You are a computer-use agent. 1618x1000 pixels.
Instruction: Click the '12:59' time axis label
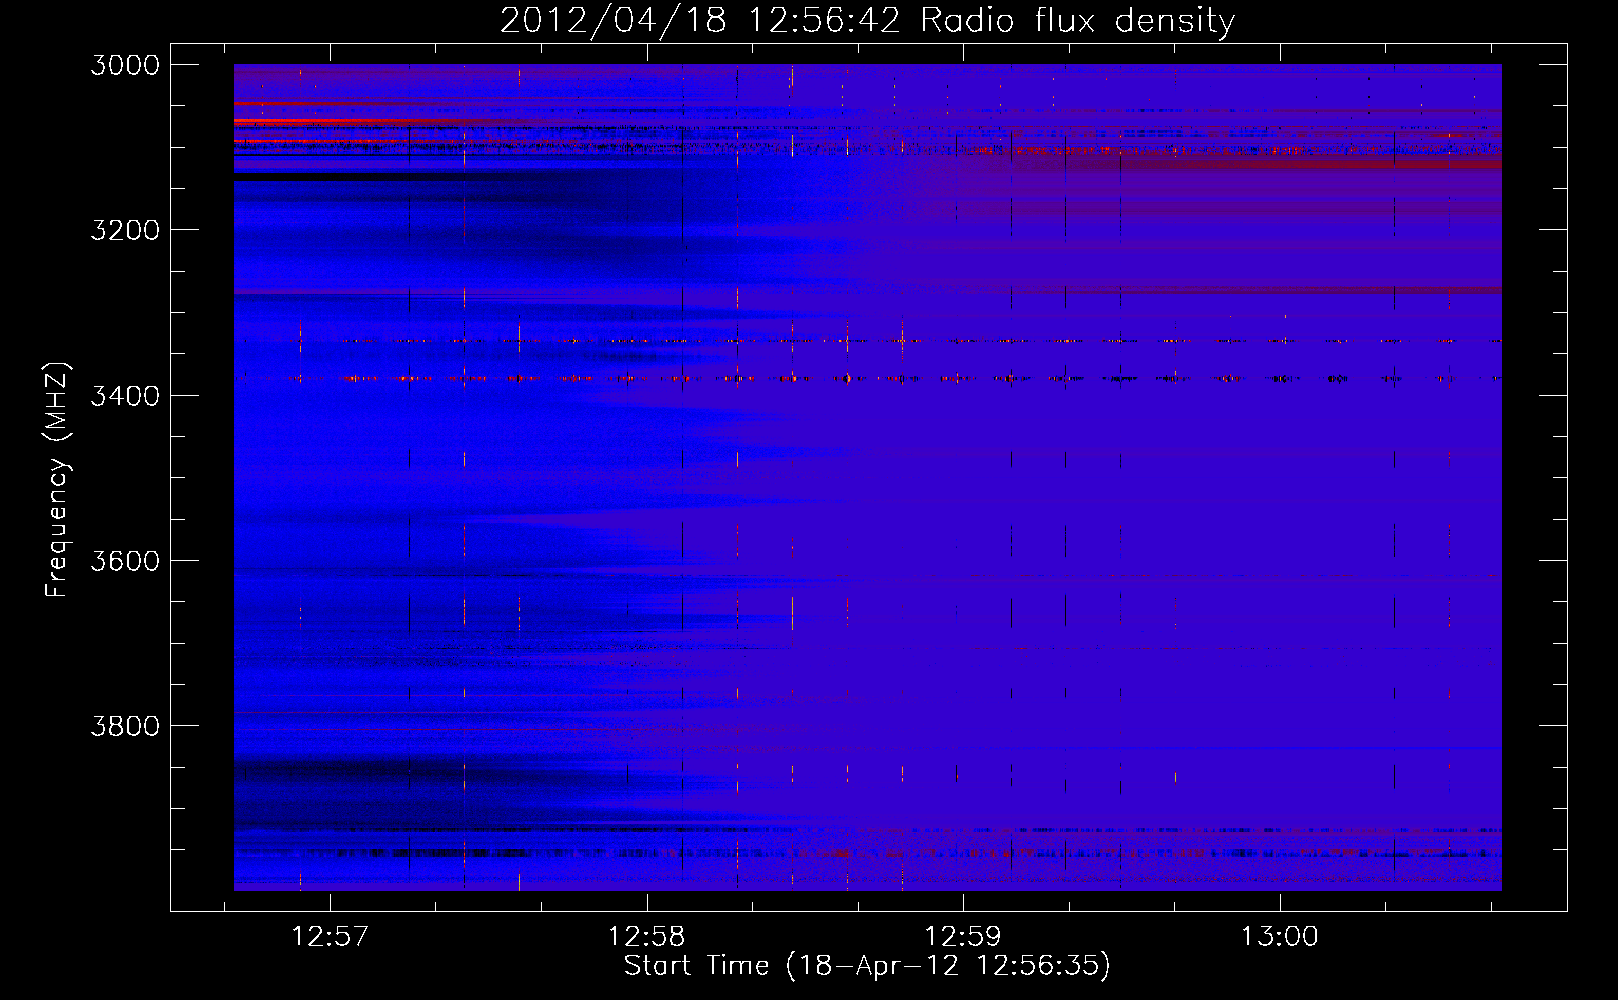click(963, 937)
